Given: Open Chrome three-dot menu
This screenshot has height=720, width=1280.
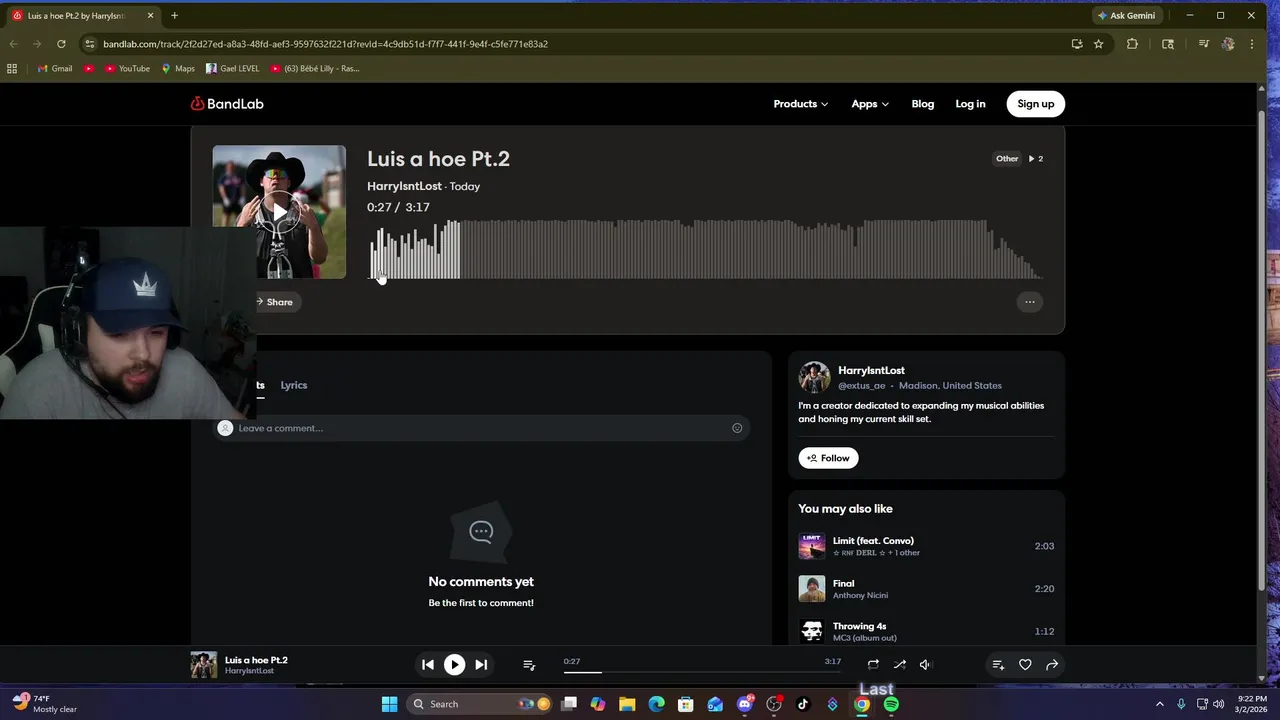Looking at the screenshot, I should 1252,44.
